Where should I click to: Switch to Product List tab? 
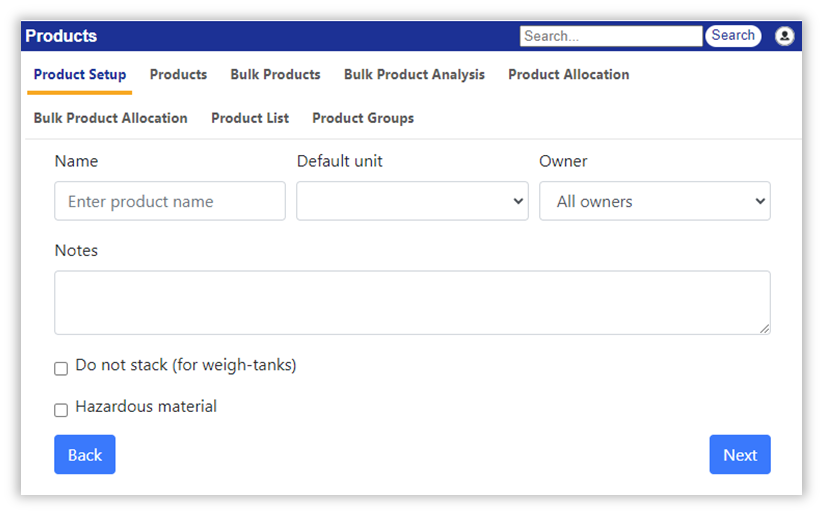250,118
